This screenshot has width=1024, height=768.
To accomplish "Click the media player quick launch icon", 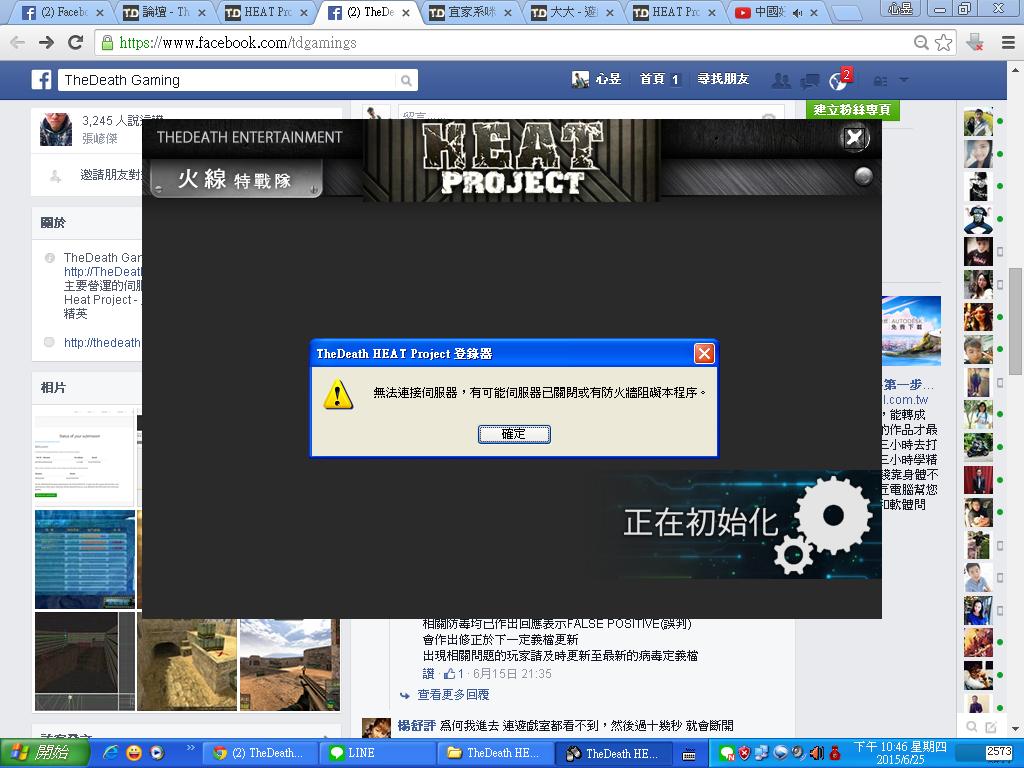I will pyautogui.click(x=157, y=753).
